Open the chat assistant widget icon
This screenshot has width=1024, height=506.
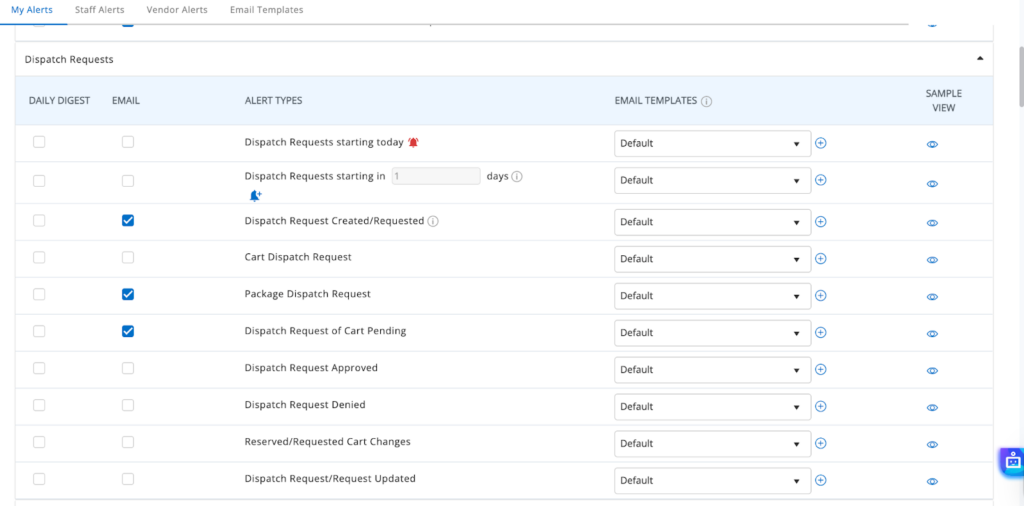(1012, 461)
